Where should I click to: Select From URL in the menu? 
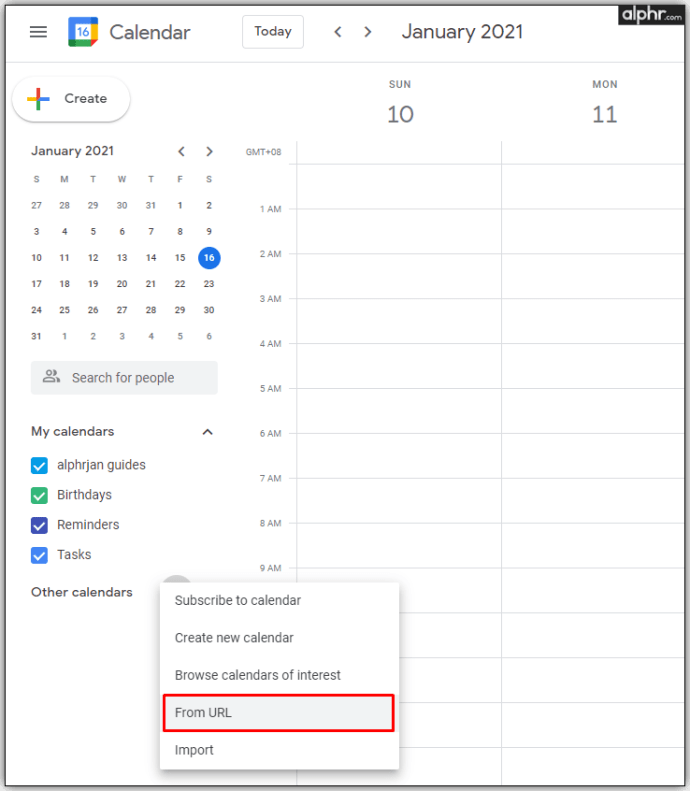coord(279,712)
